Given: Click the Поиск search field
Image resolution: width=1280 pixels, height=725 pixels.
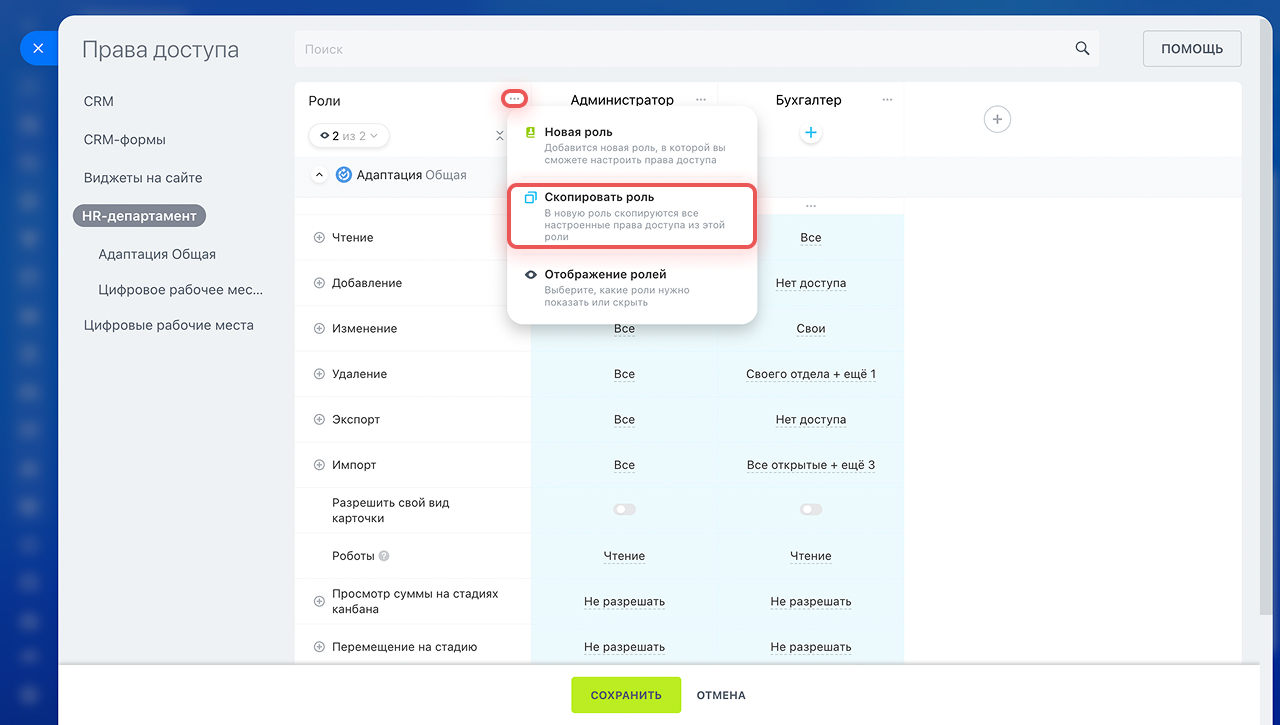Looking at the screenshot, I should coord(680,49).
